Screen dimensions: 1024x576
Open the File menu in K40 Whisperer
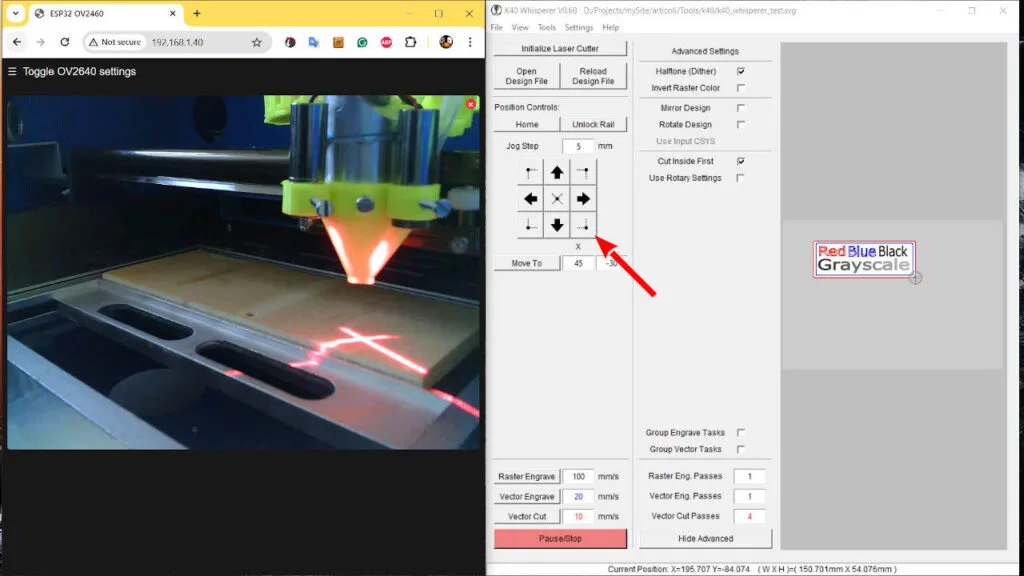pyautogui.click(x=495, y=27)
